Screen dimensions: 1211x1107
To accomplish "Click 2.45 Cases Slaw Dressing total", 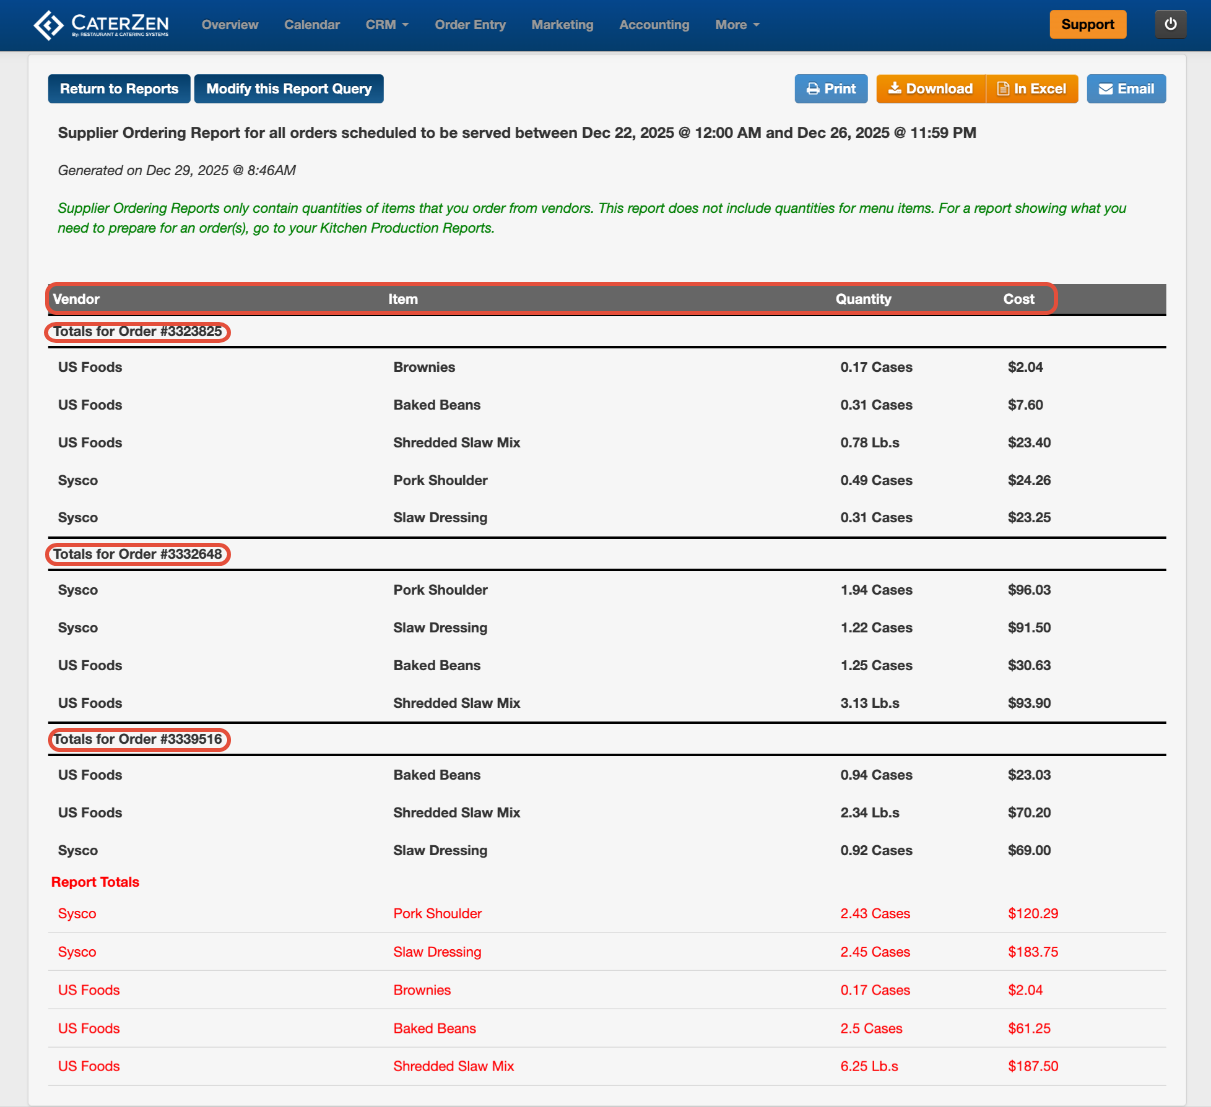I will tap(875, 952).
